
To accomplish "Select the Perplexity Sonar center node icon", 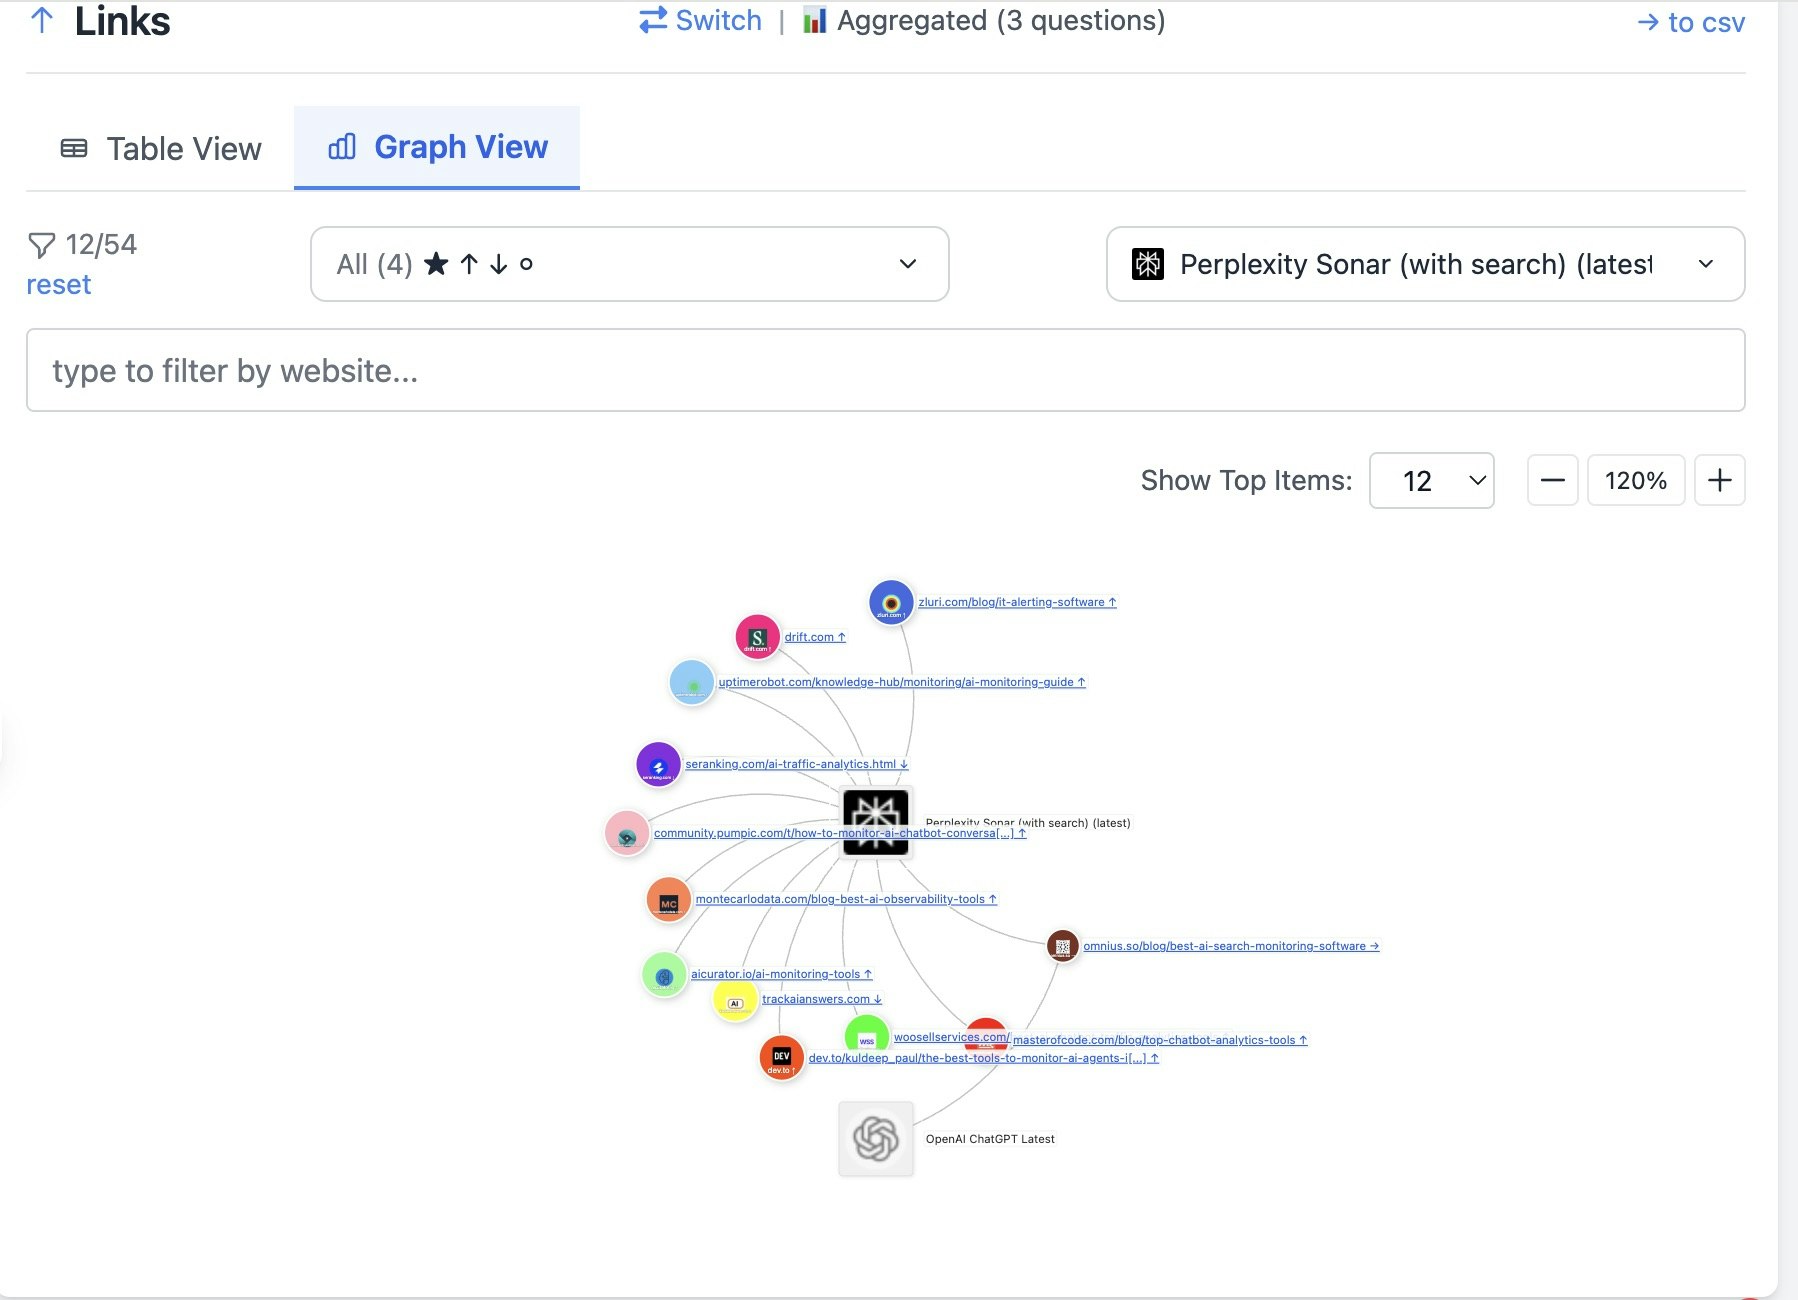I will point(876,822).
